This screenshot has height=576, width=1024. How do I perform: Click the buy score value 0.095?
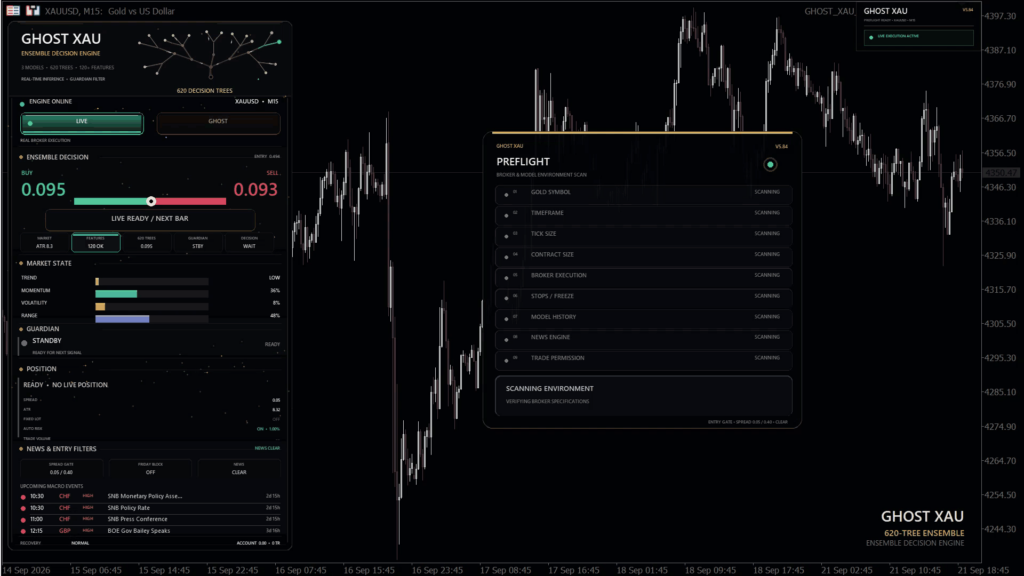click(x=43, y=190)
